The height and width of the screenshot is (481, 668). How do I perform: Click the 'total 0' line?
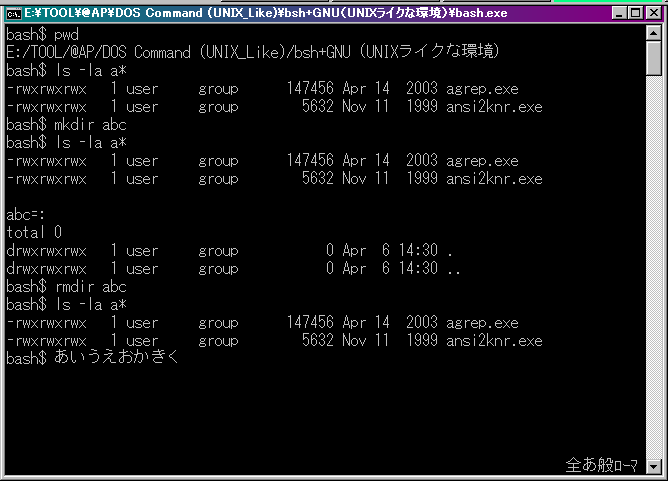34,232
